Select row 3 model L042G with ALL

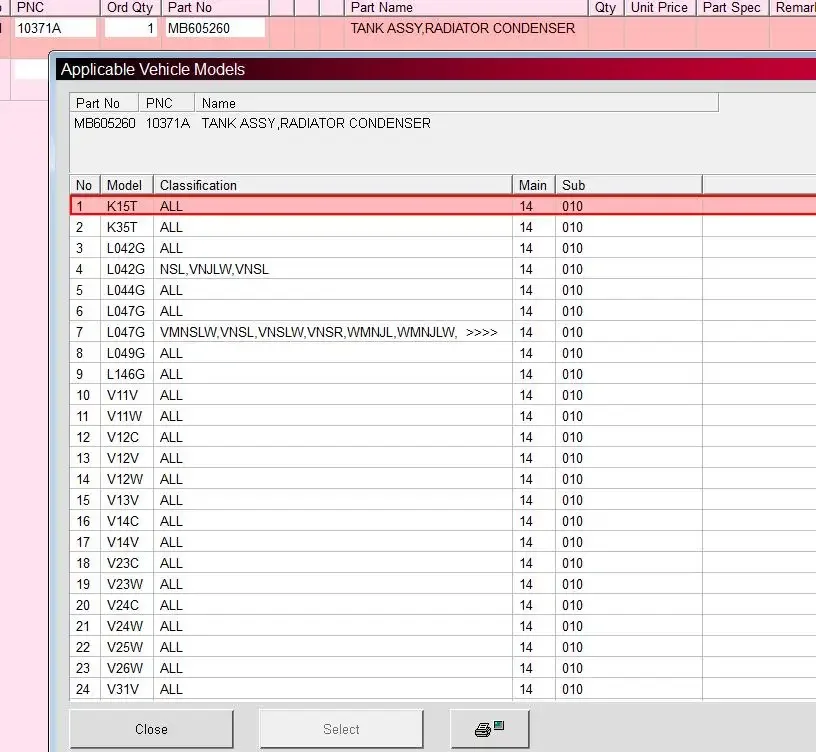(443, 248)
